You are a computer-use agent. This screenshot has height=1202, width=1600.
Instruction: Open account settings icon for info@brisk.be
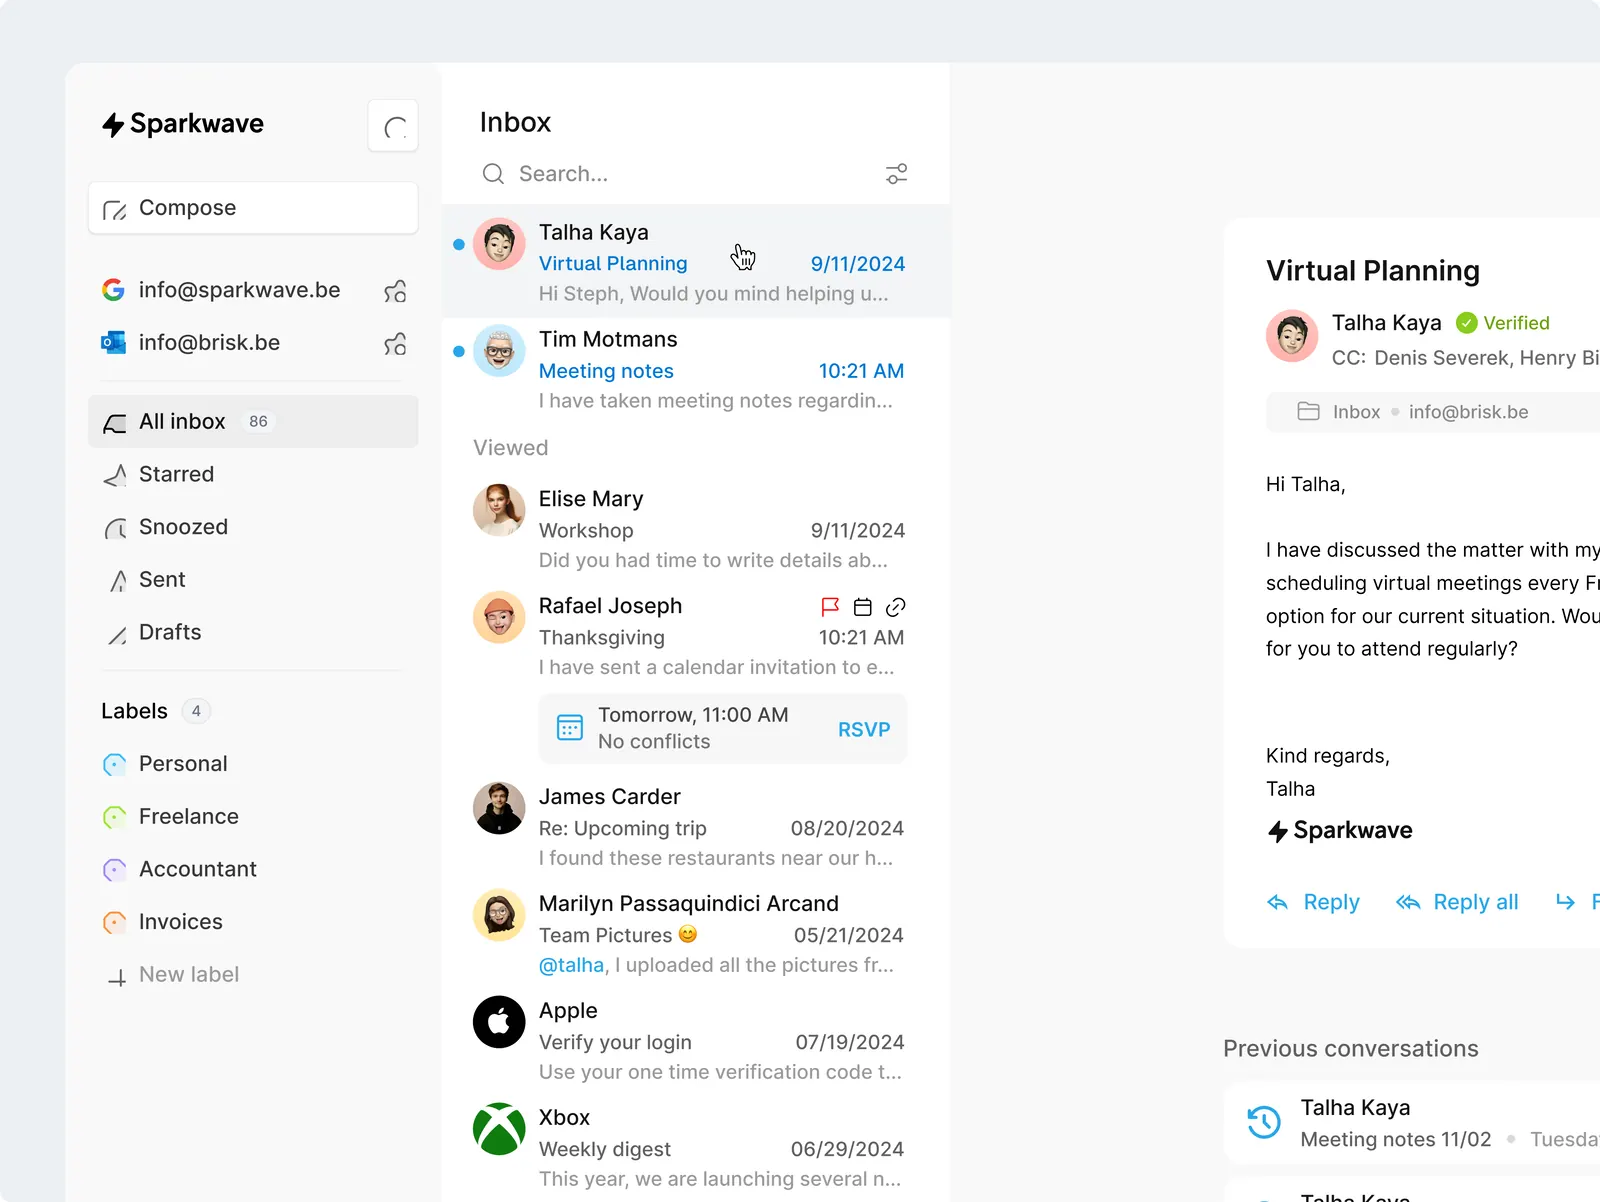(395, 344)
